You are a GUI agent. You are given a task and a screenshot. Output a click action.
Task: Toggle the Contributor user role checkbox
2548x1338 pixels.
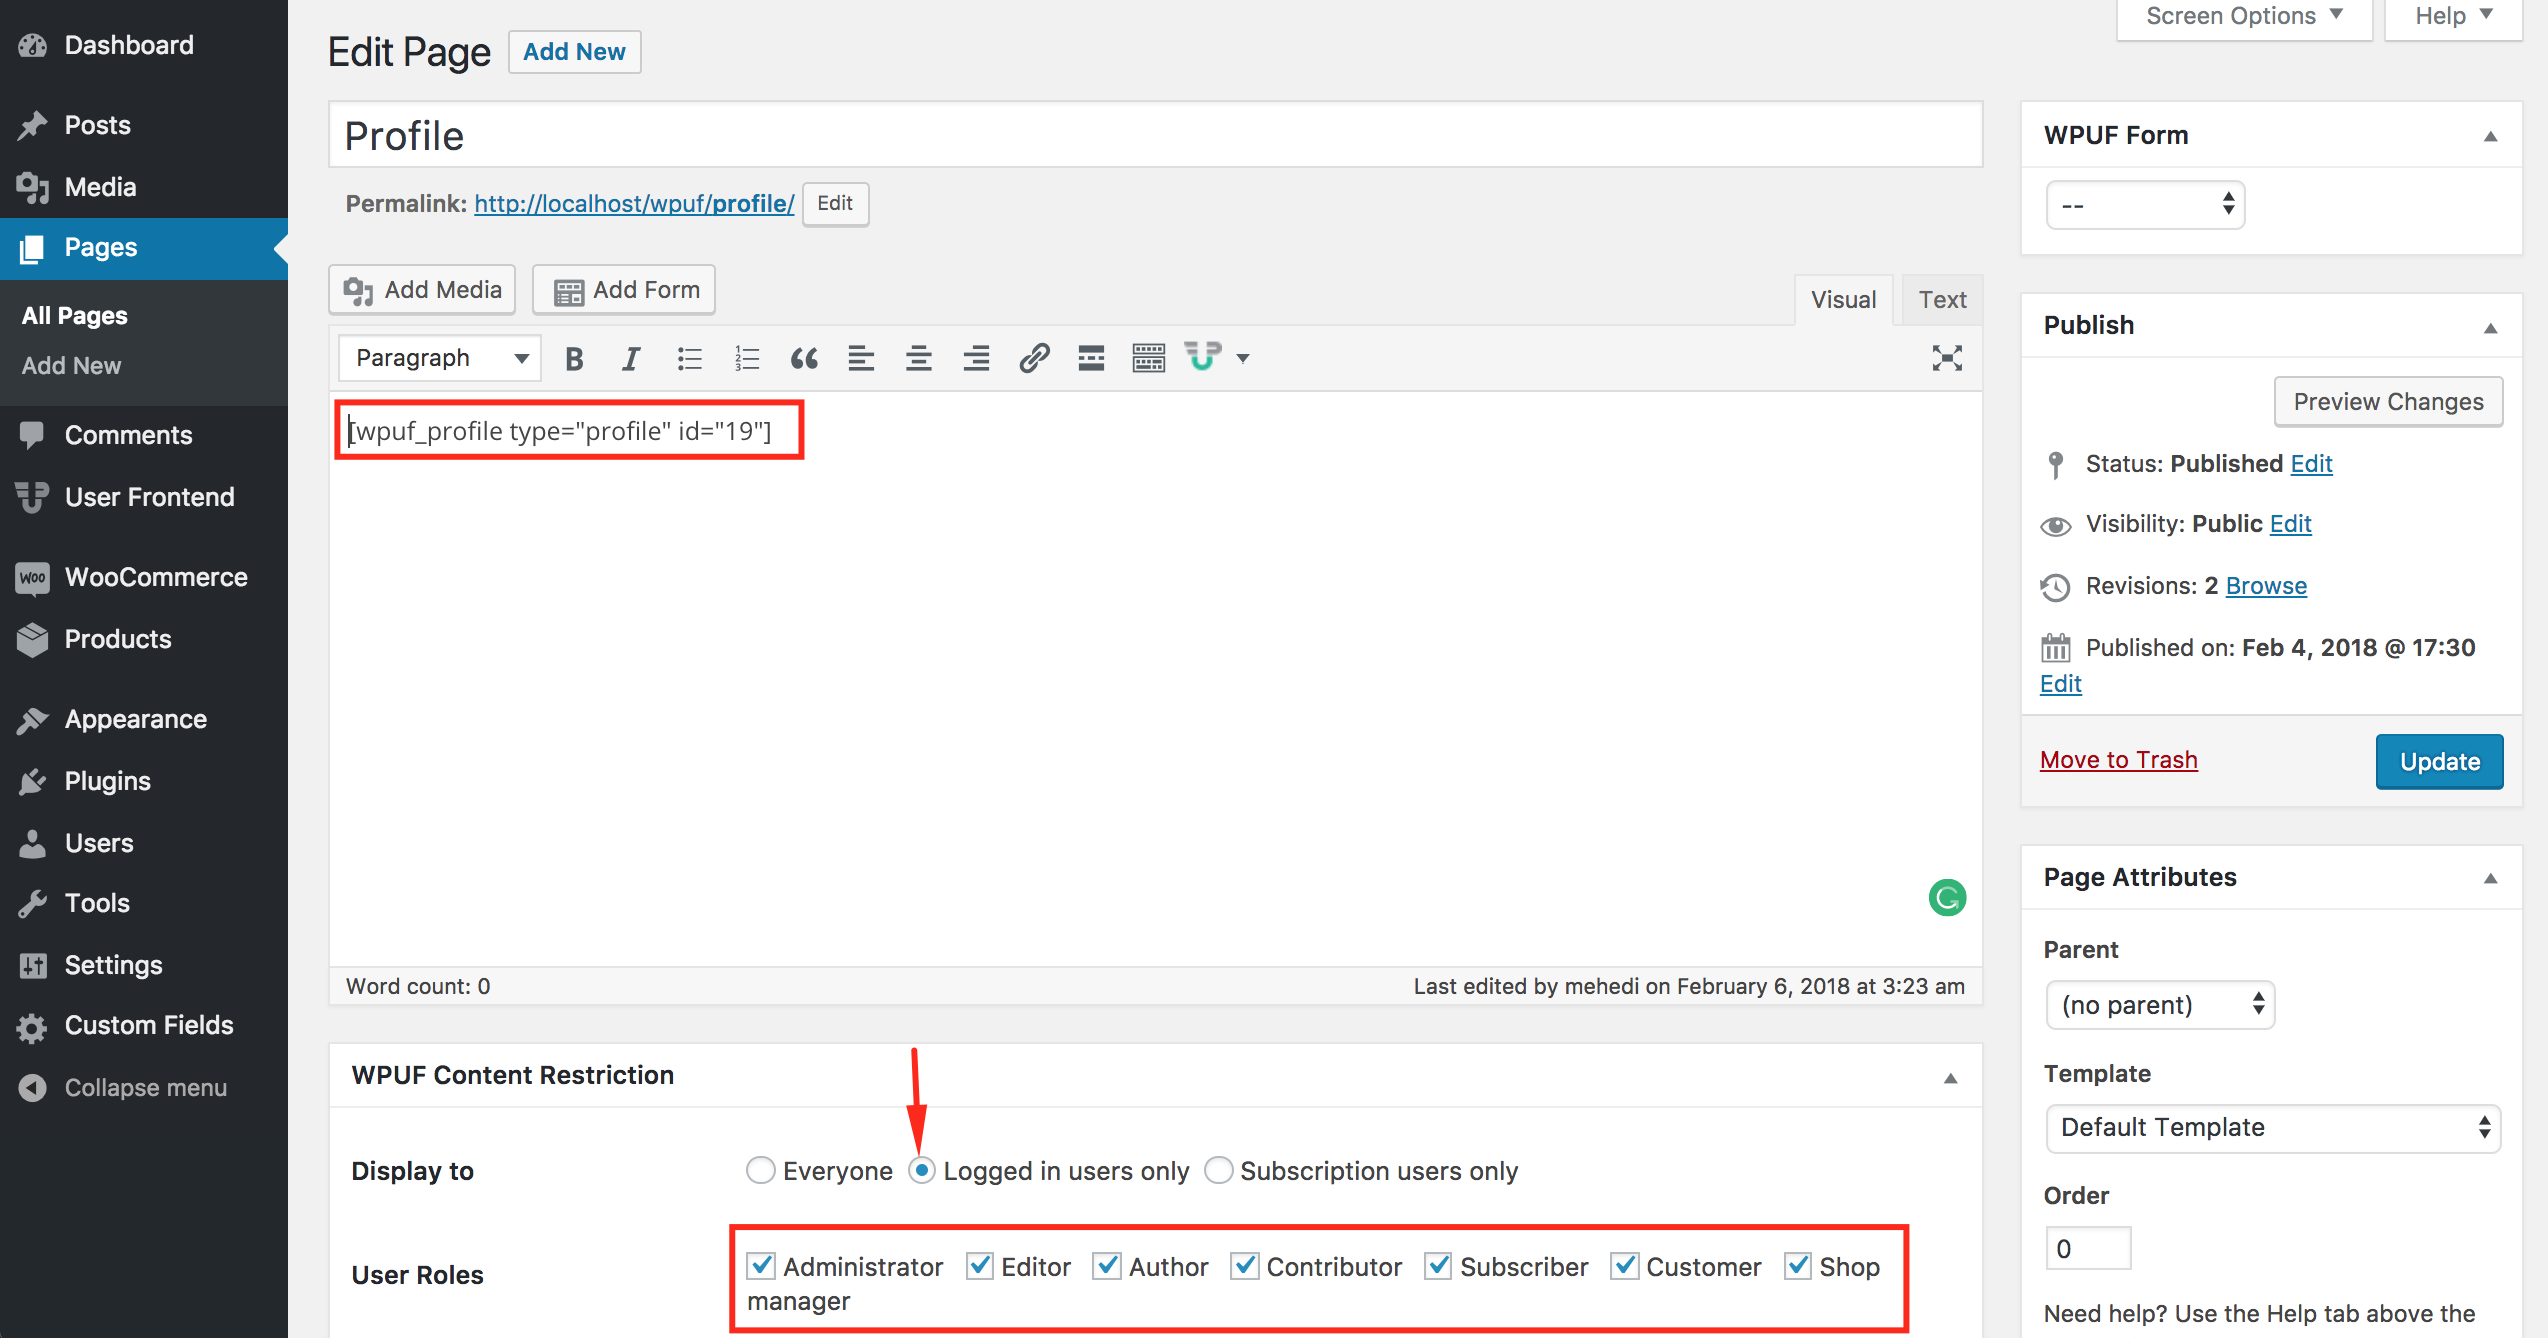(x=1244, y=1266)
